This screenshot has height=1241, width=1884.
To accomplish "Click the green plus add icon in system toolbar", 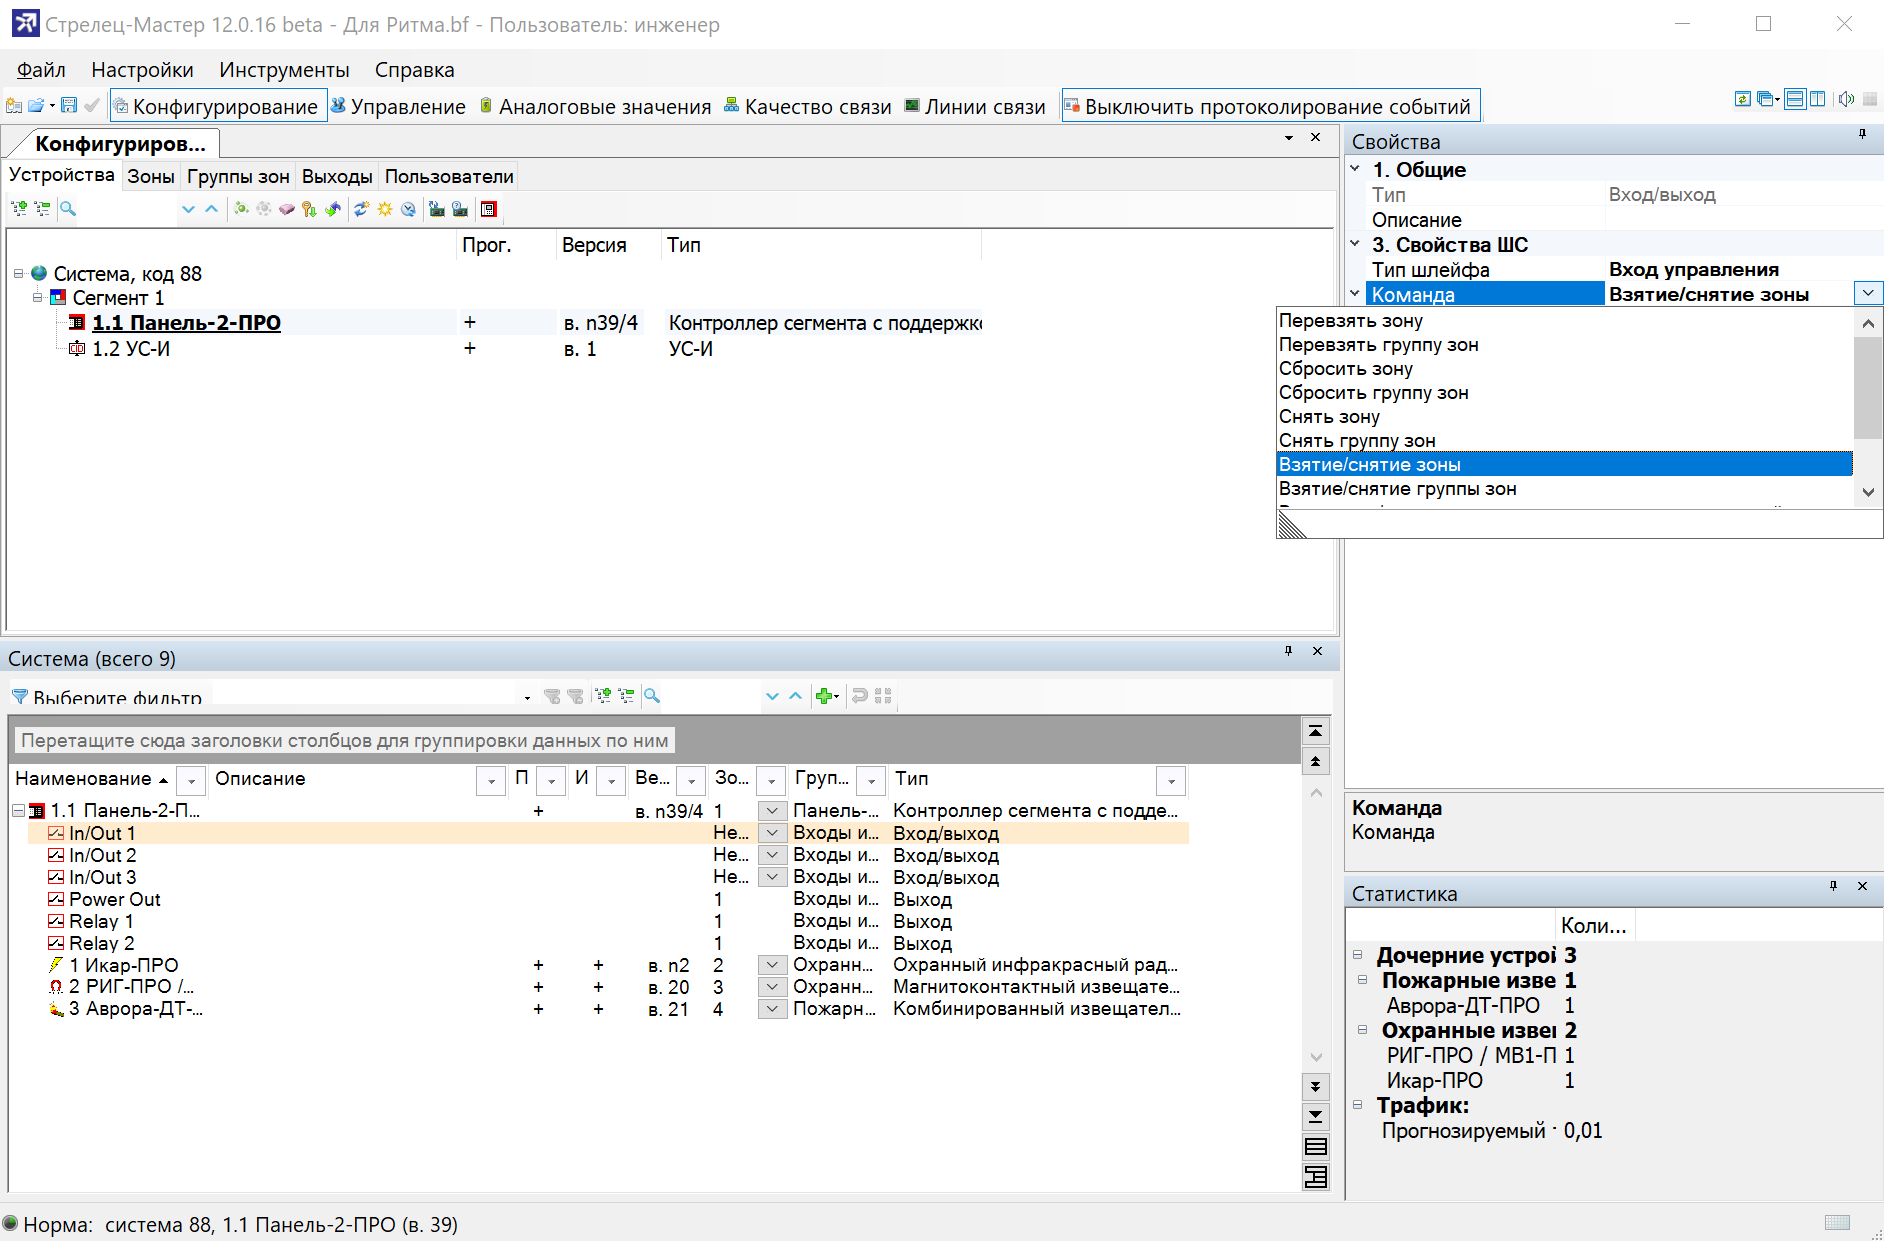I will pos(825,696).
